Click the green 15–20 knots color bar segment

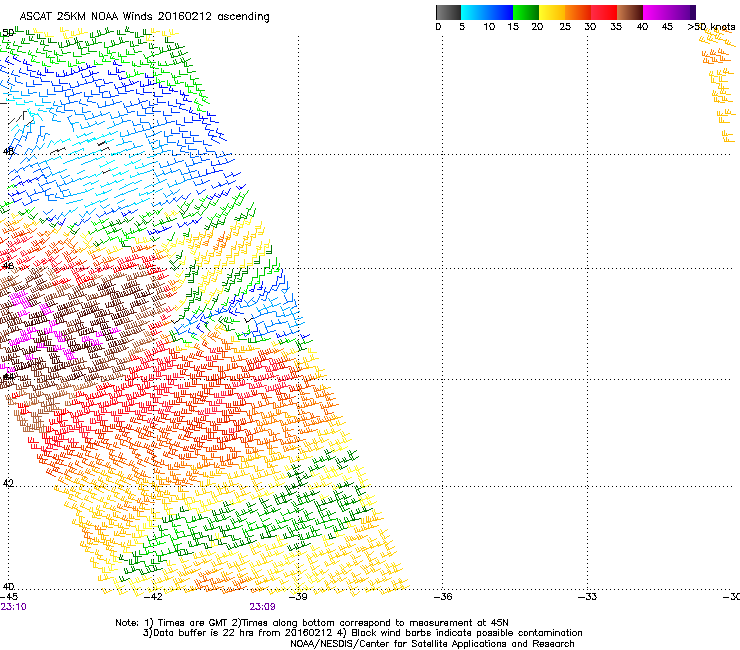coord(526,12)
